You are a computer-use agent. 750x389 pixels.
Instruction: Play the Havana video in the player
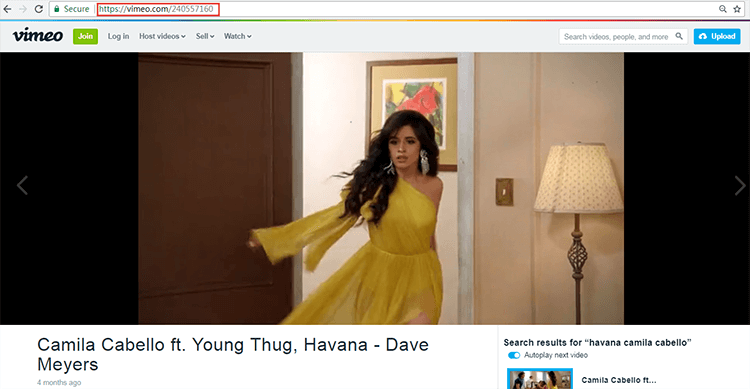(381, 189)
